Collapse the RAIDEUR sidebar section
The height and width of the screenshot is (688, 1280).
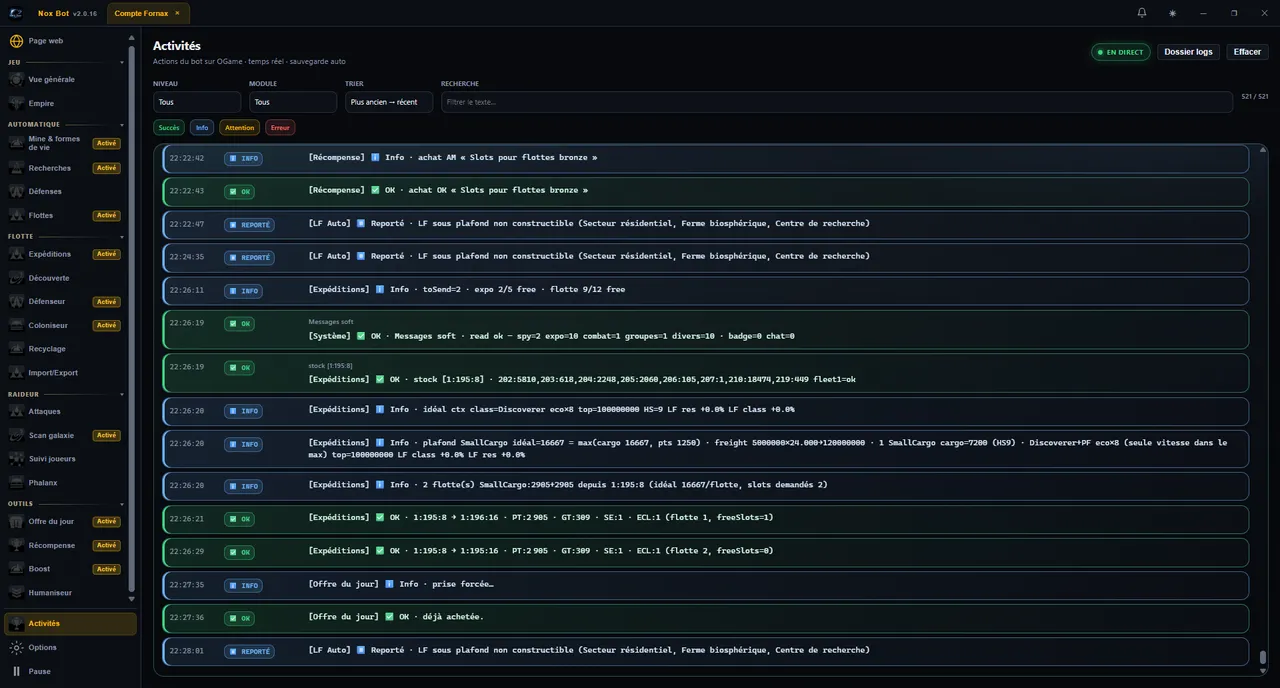coord(122,394)
